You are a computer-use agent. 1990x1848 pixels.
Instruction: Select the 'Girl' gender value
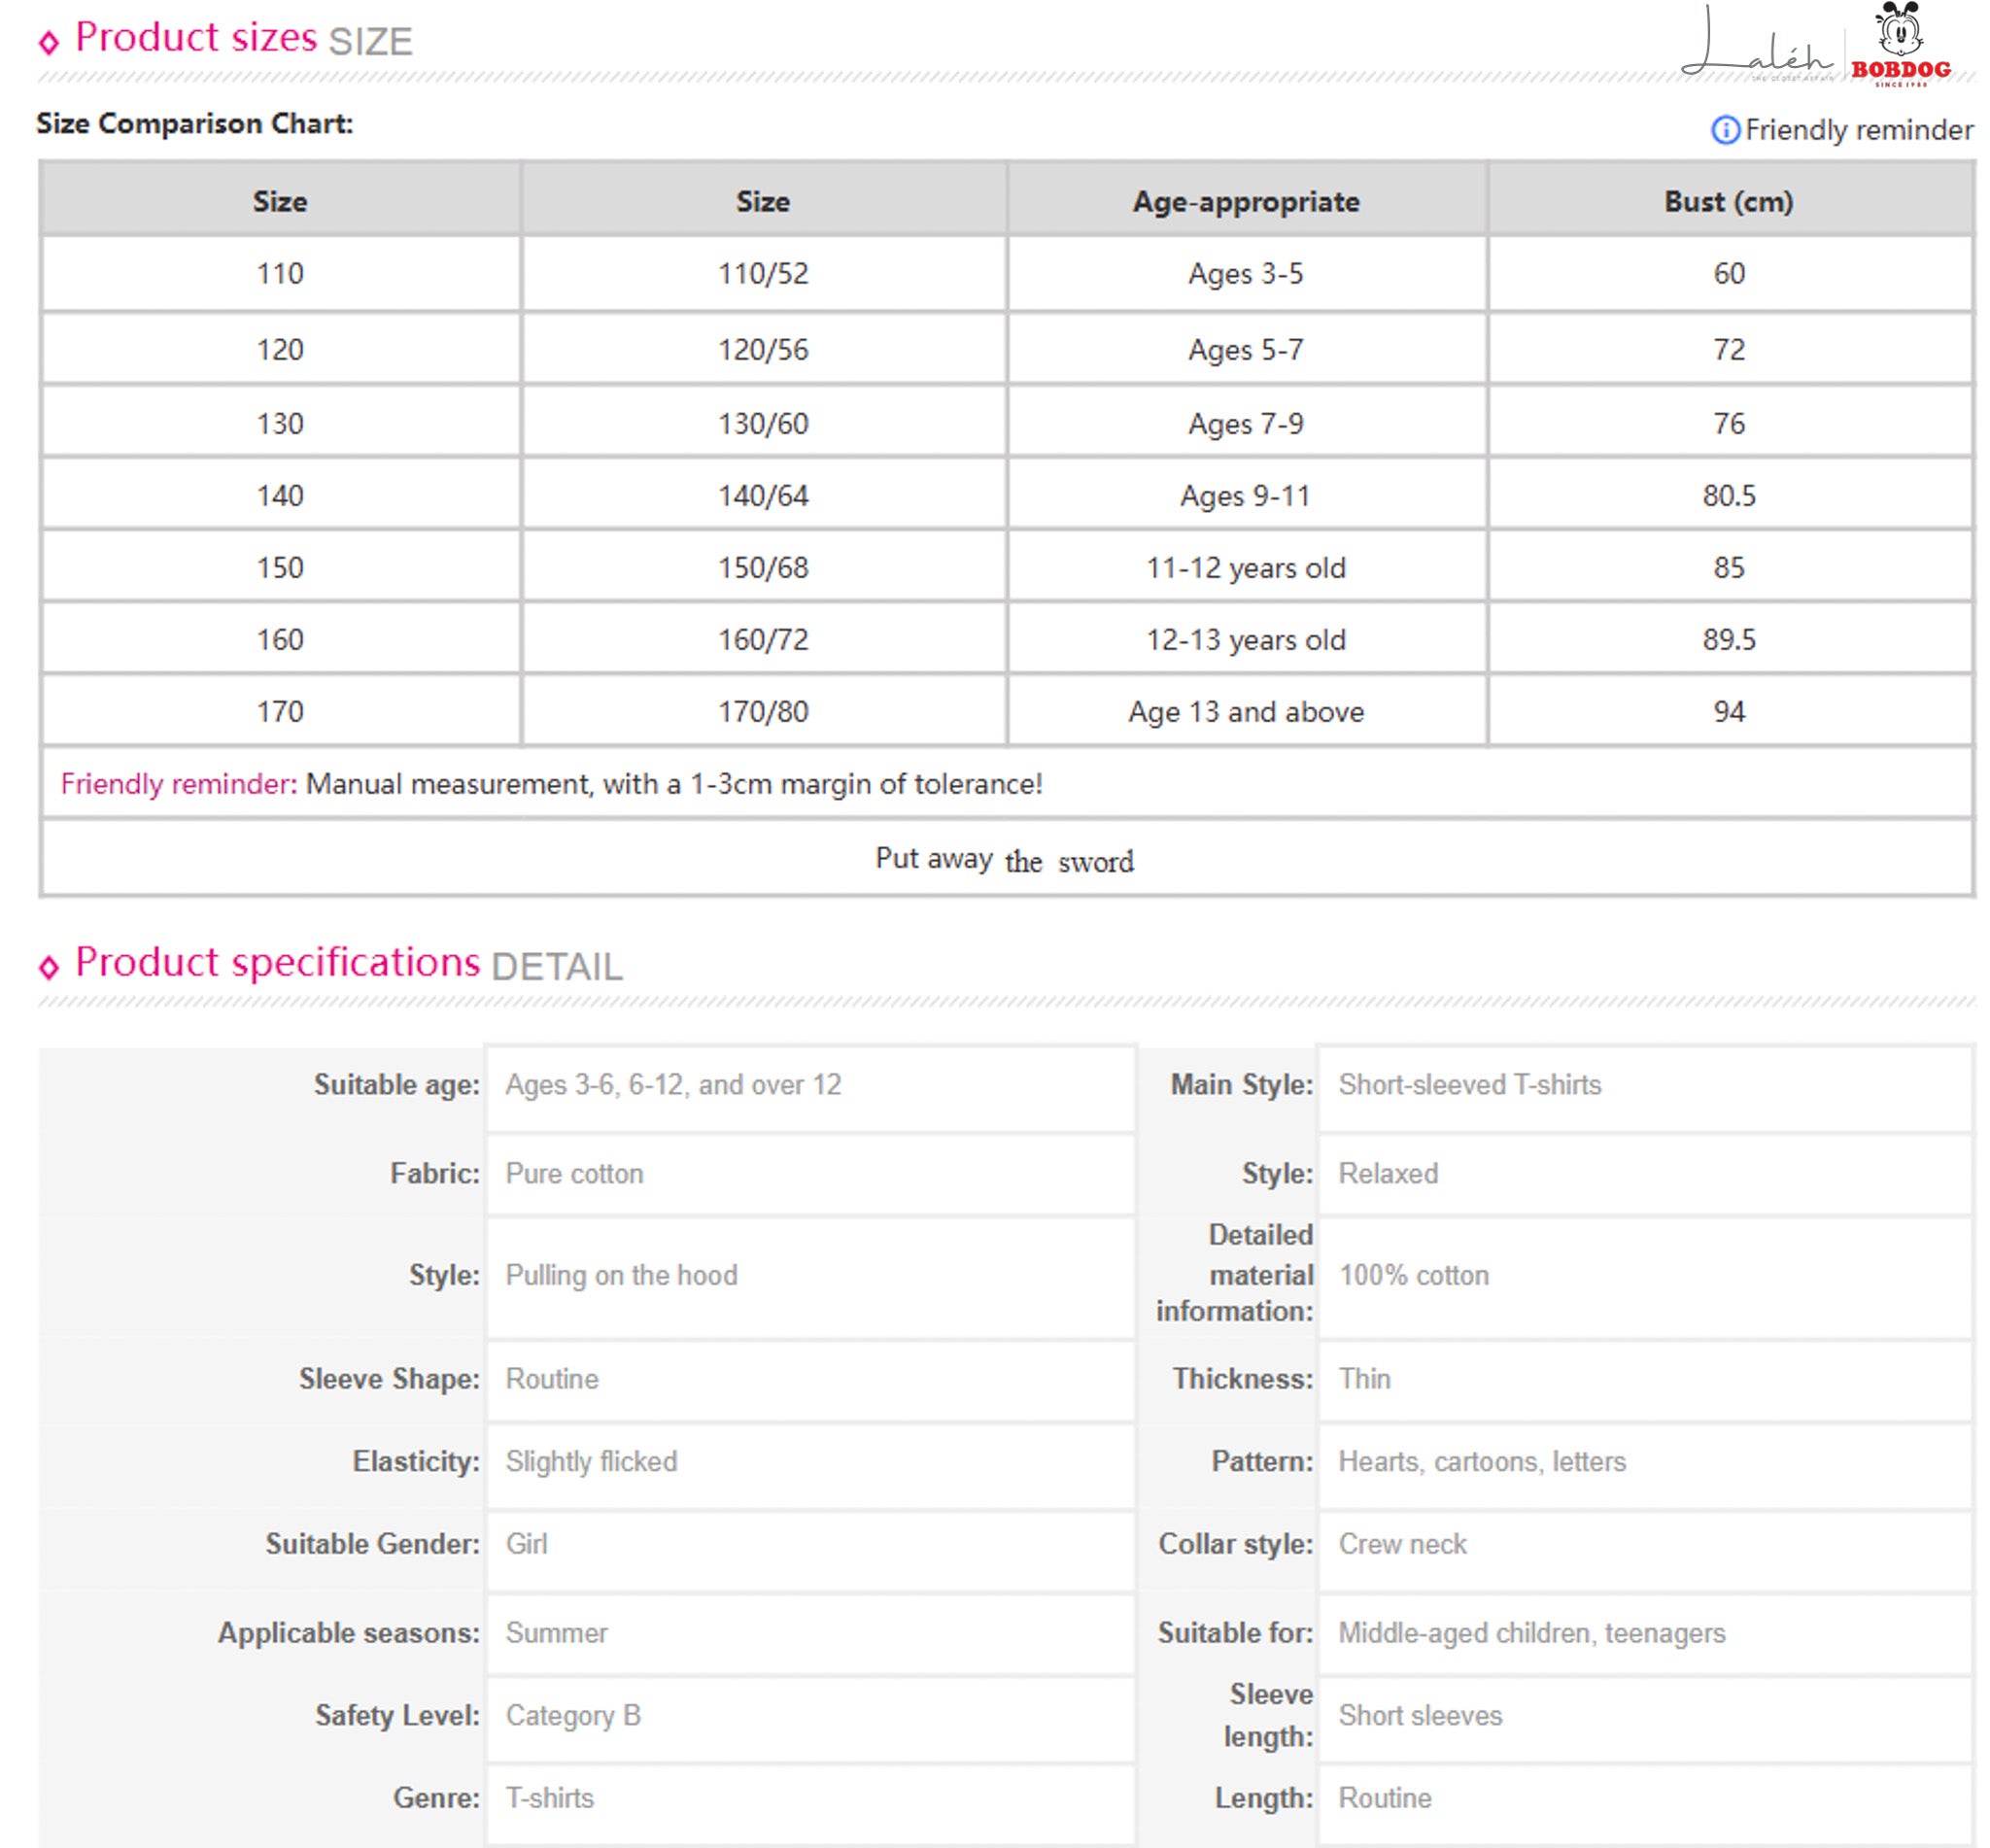pos(526,1544)
